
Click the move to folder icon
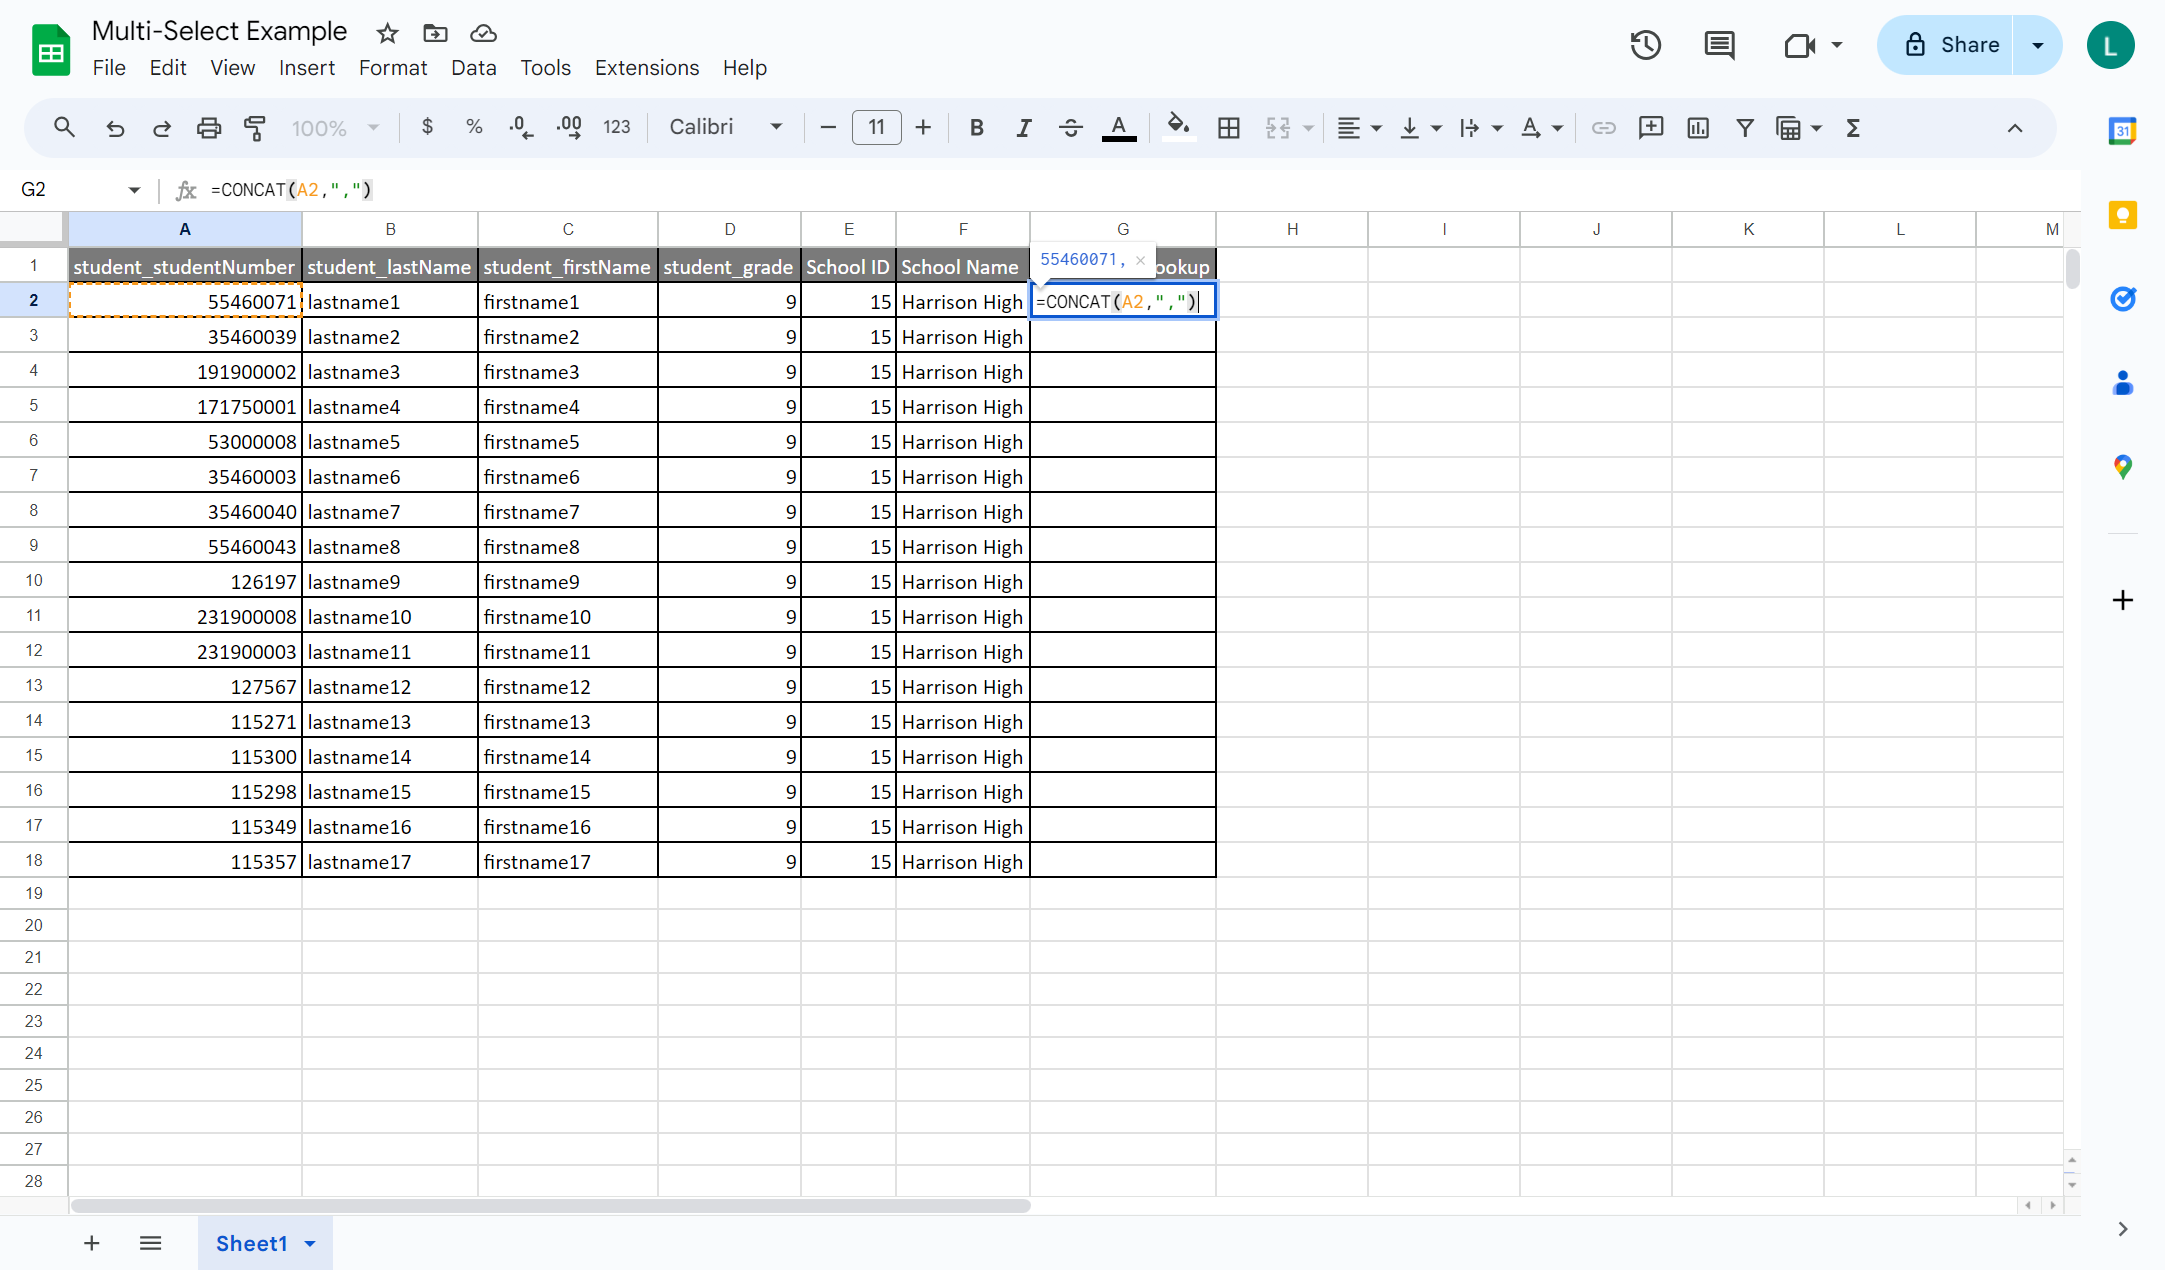(435, 34)
